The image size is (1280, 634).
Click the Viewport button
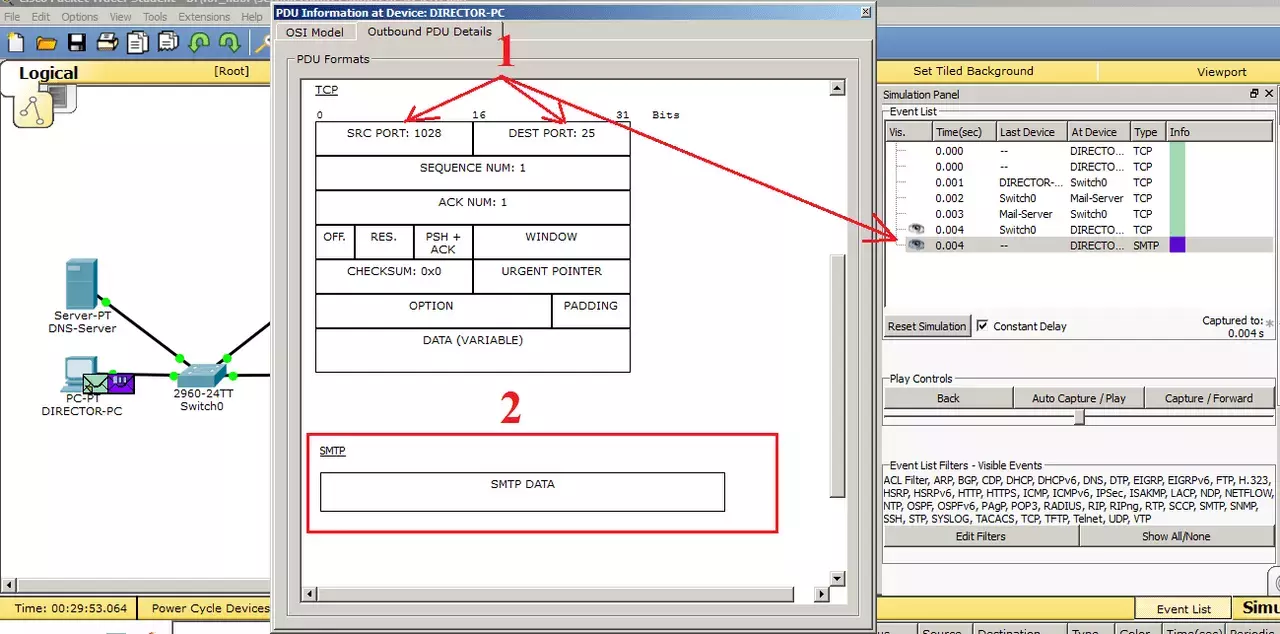tap(1221, 72)
